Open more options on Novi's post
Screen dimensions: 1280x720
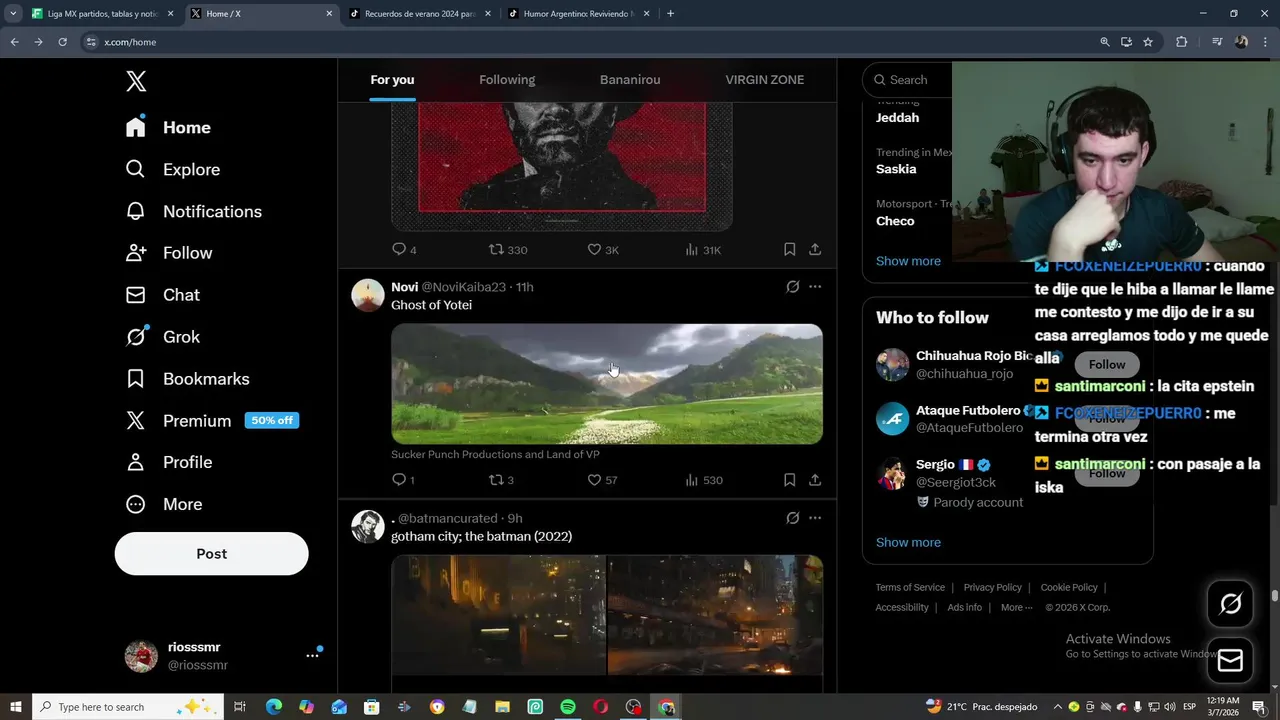click(x=815, y=287)
